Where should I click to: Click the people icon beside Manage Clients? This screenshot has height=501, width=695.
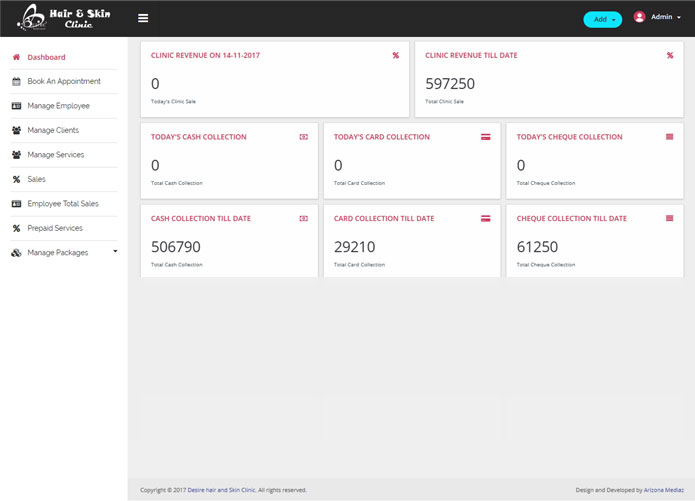[x=16, y=130]
